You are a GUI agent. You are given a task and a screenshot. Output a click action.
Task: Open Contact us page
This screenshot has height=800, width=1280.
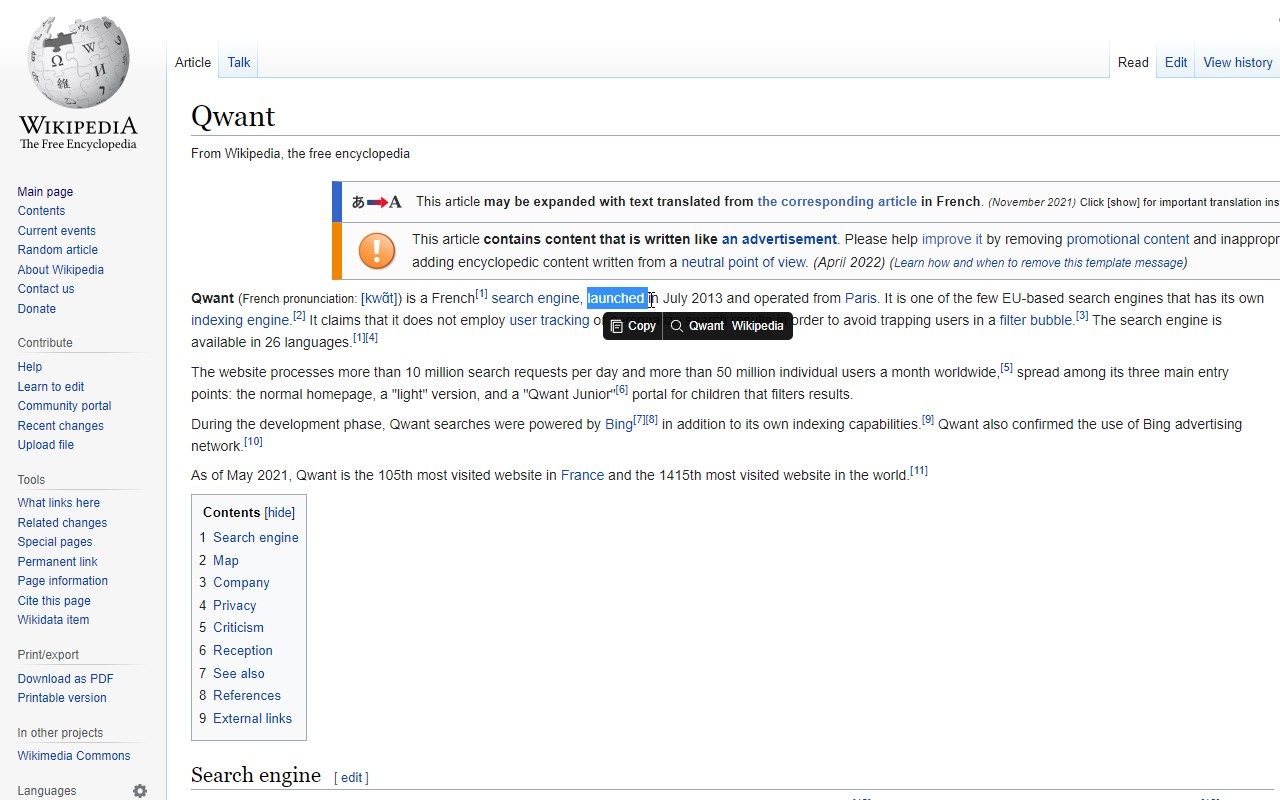46,289
